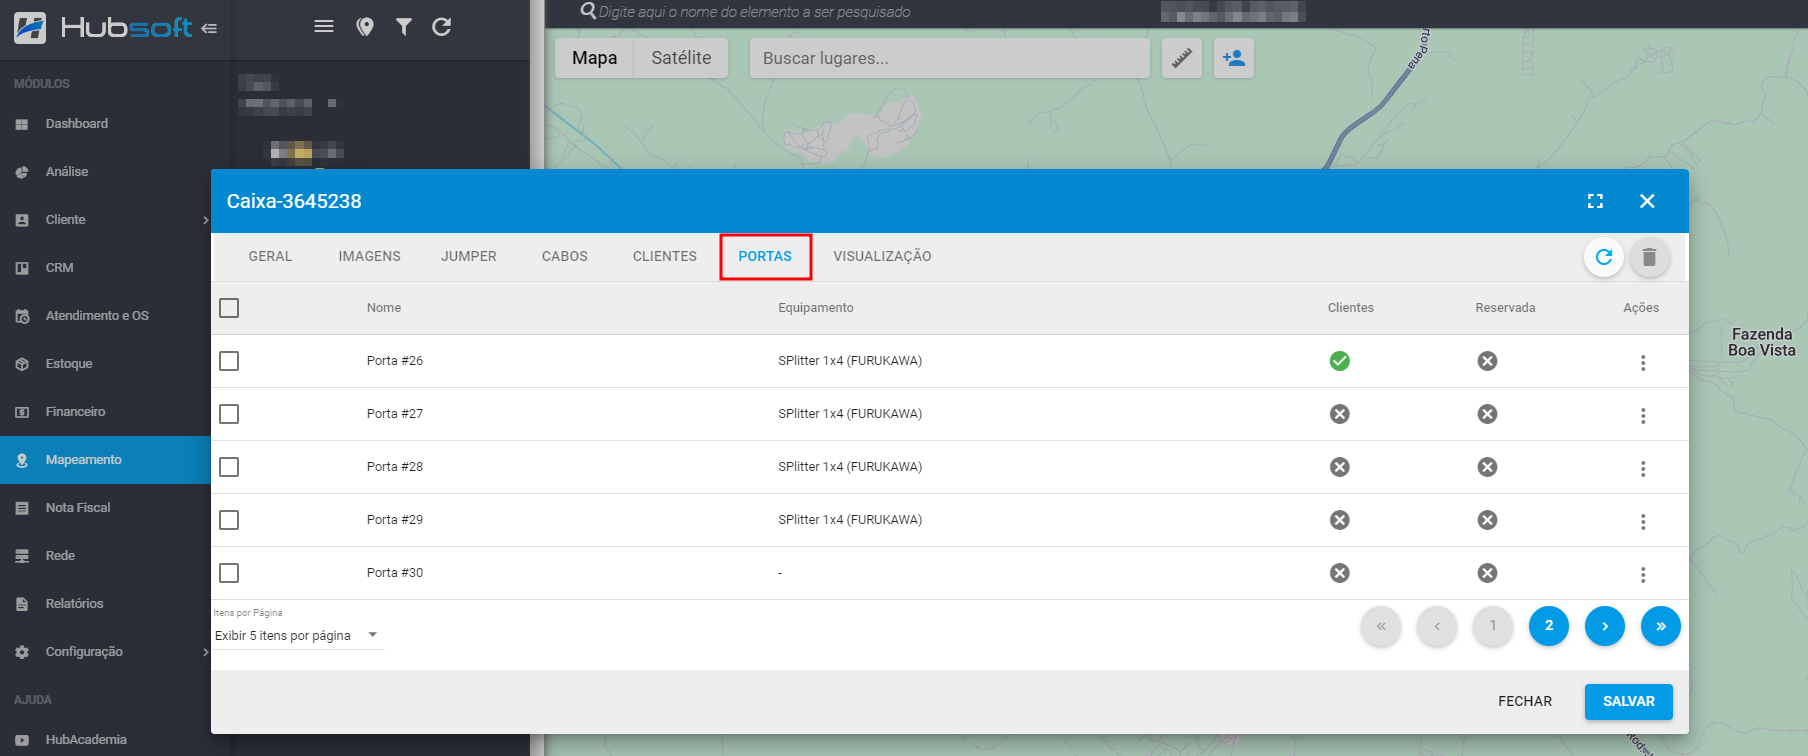Check the box for Porta #26
Screen dimensions: 1808x756
click(x=229, y=361)
